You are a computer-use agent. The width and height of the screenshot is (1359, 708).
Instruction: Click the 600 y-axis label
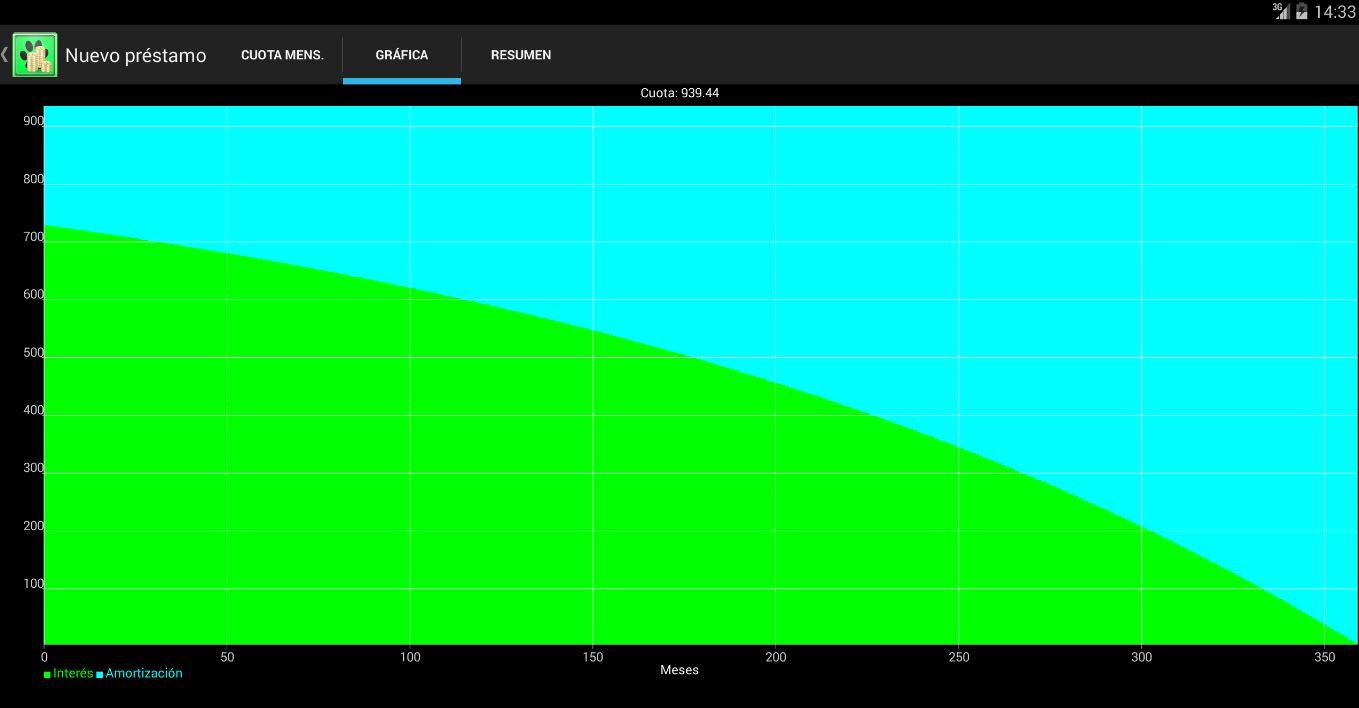pyautogui.click(x=34, y=295)
